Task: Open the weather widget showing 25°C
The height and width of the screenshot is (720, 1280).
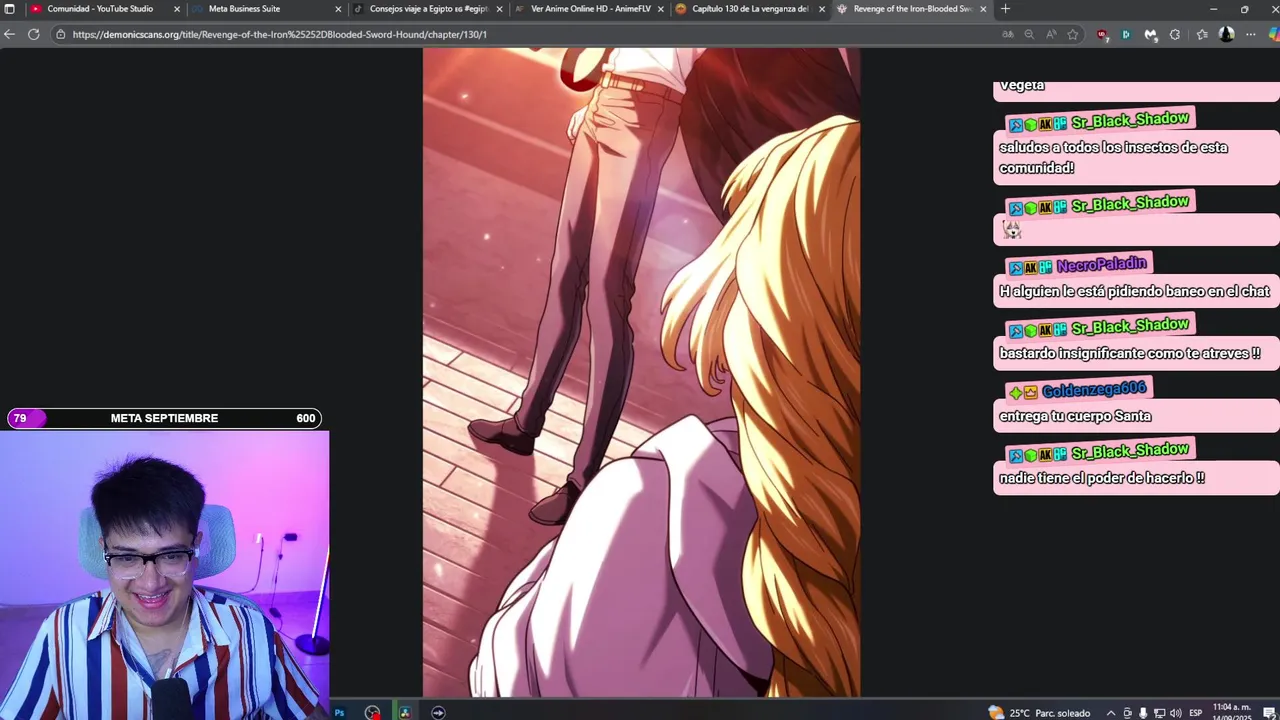Action: tap(1039, 712)
